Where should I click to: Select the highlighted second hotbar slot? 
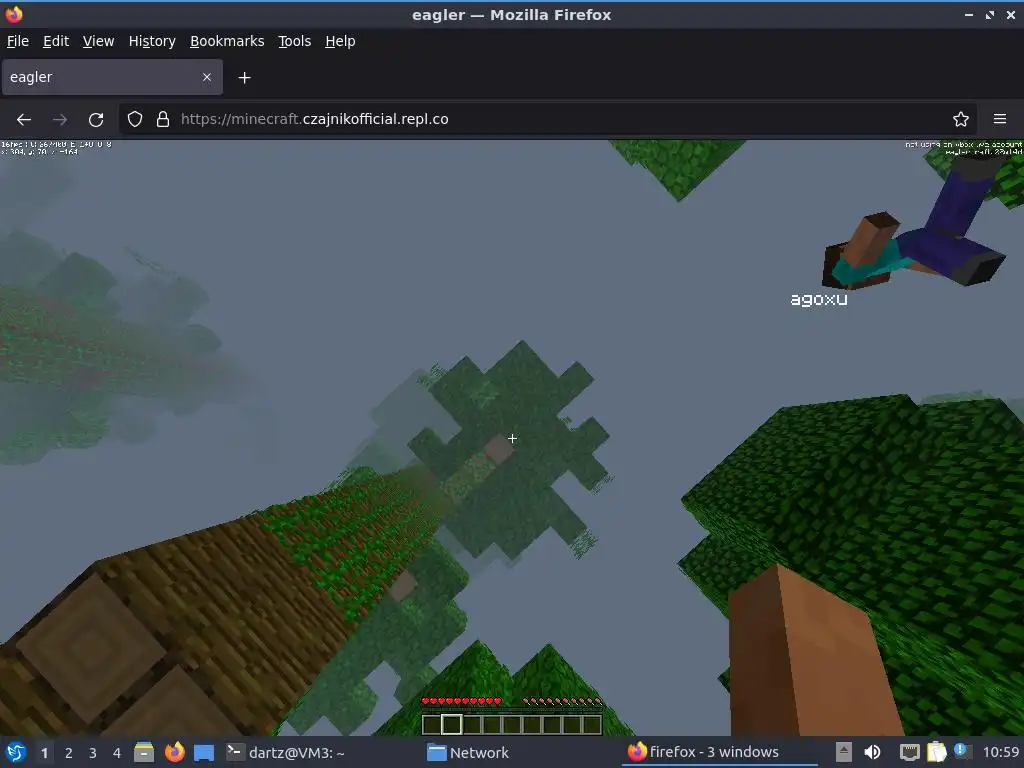(451, 724)
